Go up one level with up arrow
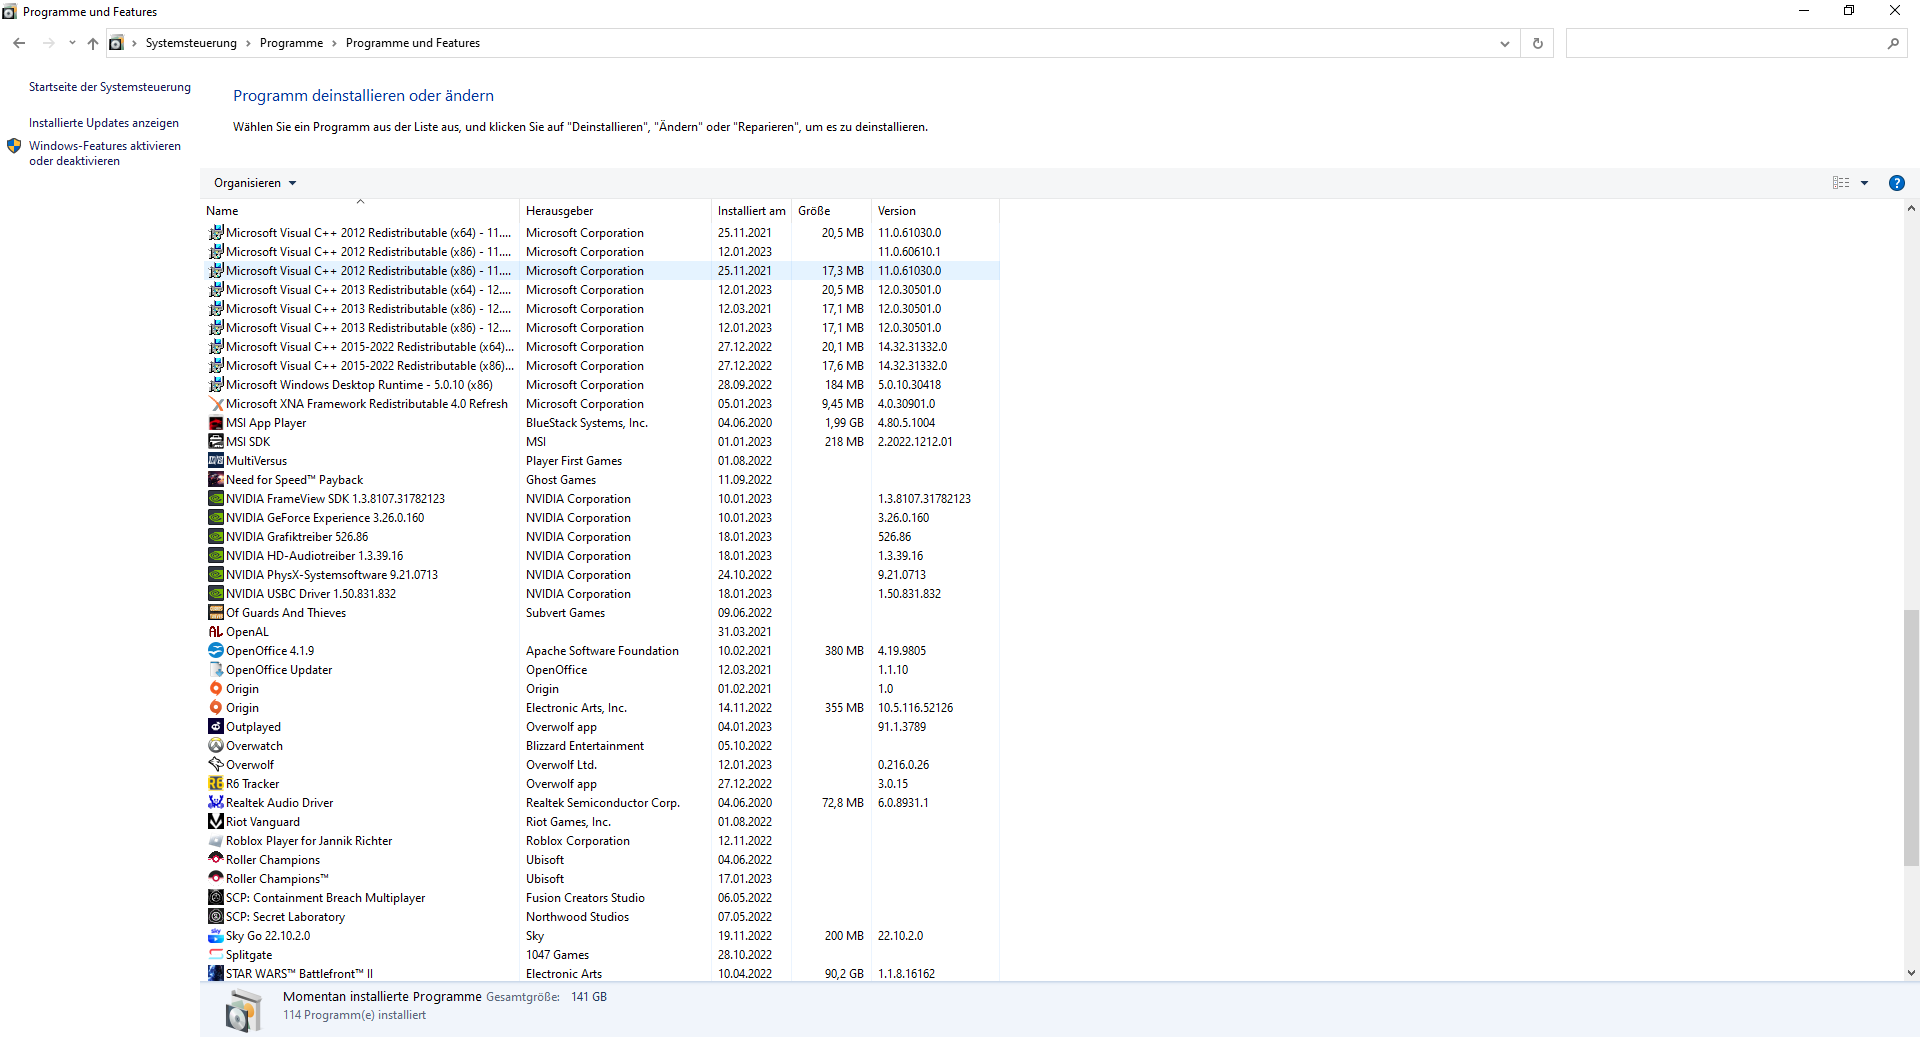Screen dimensions: 1920x1037 93,43
